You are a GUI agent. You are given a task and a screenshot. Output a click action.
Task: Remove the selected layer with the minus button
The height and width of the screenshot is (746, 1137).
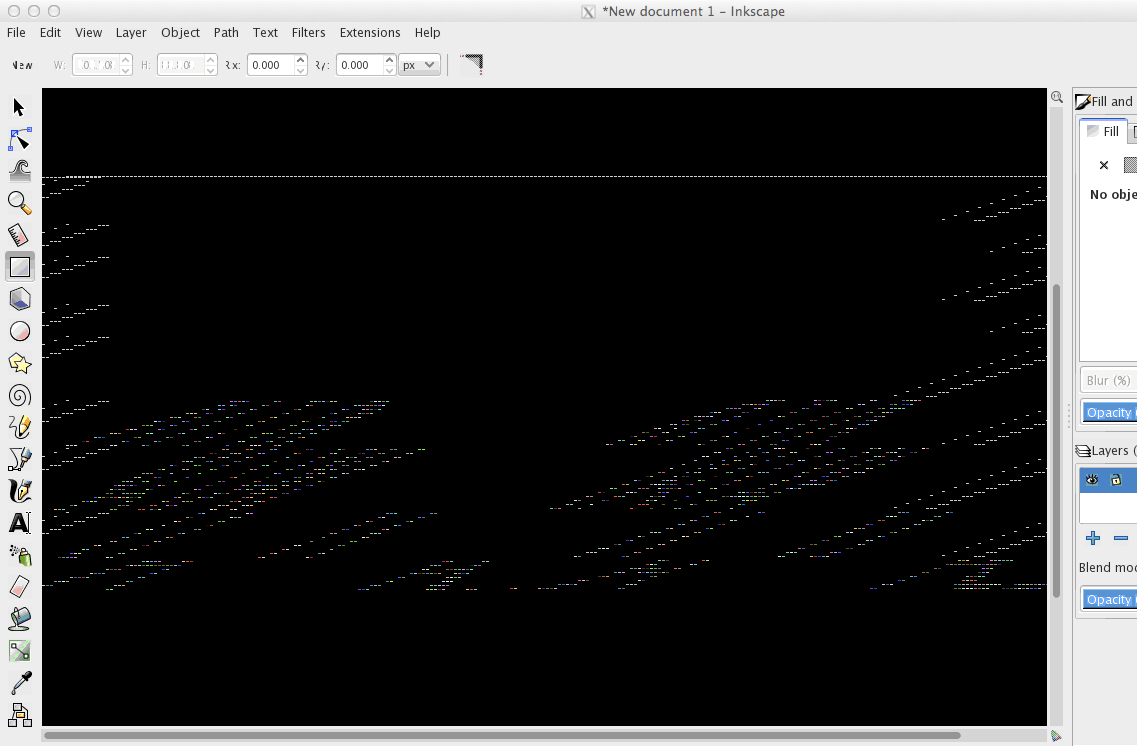[1119, 538]
